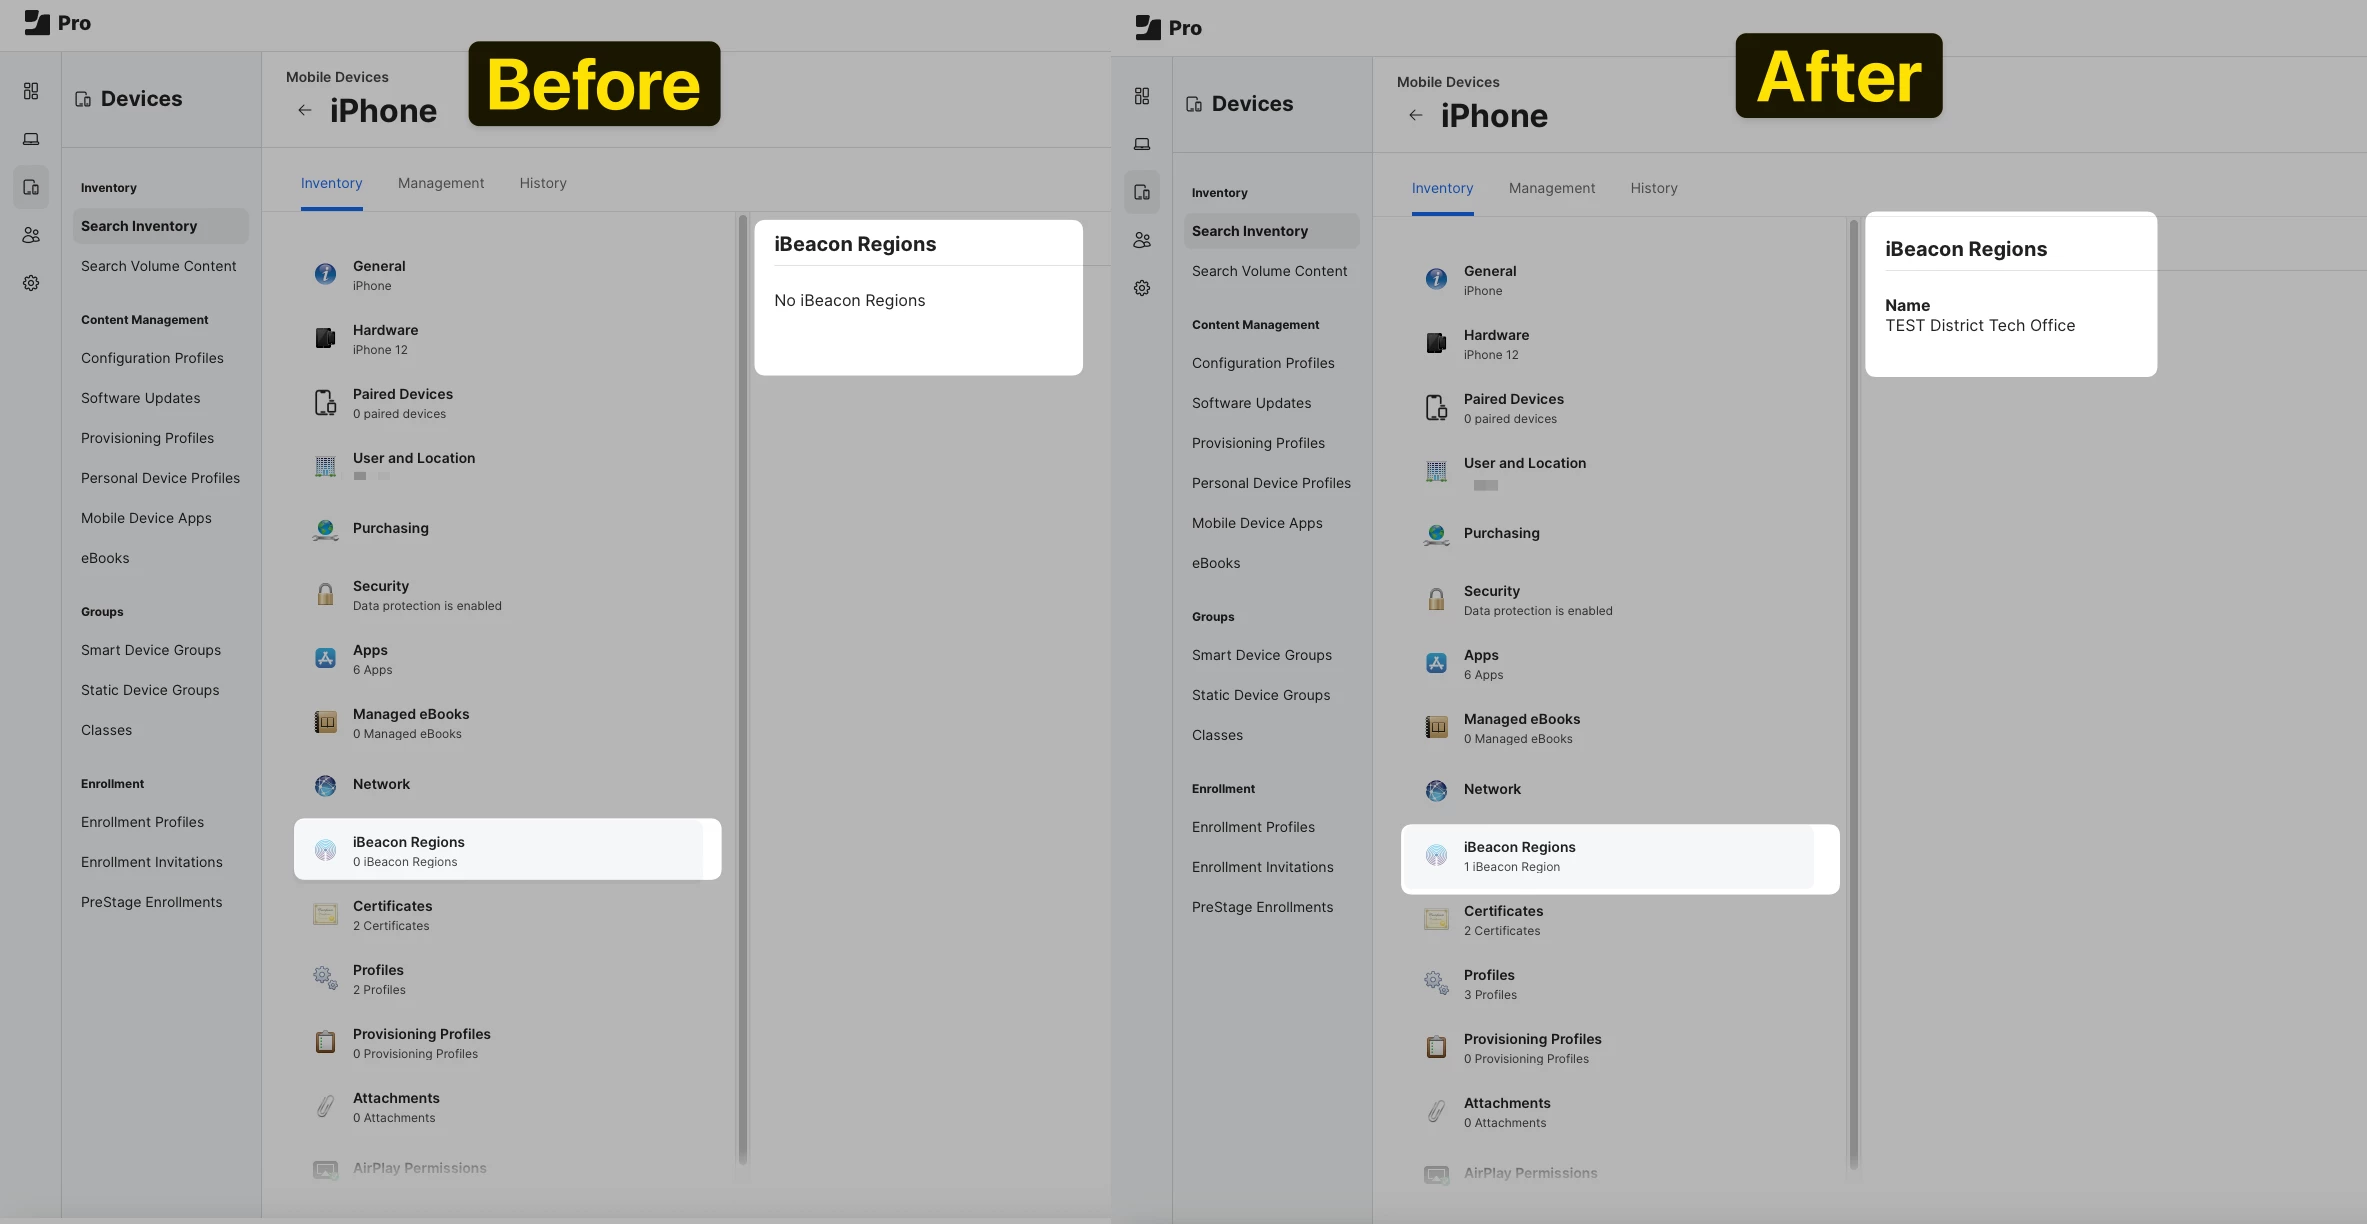The image size is (2367, 1224).
Task: Click the computers laptop icon in Before rail
Action: click(x=31, y=139)
